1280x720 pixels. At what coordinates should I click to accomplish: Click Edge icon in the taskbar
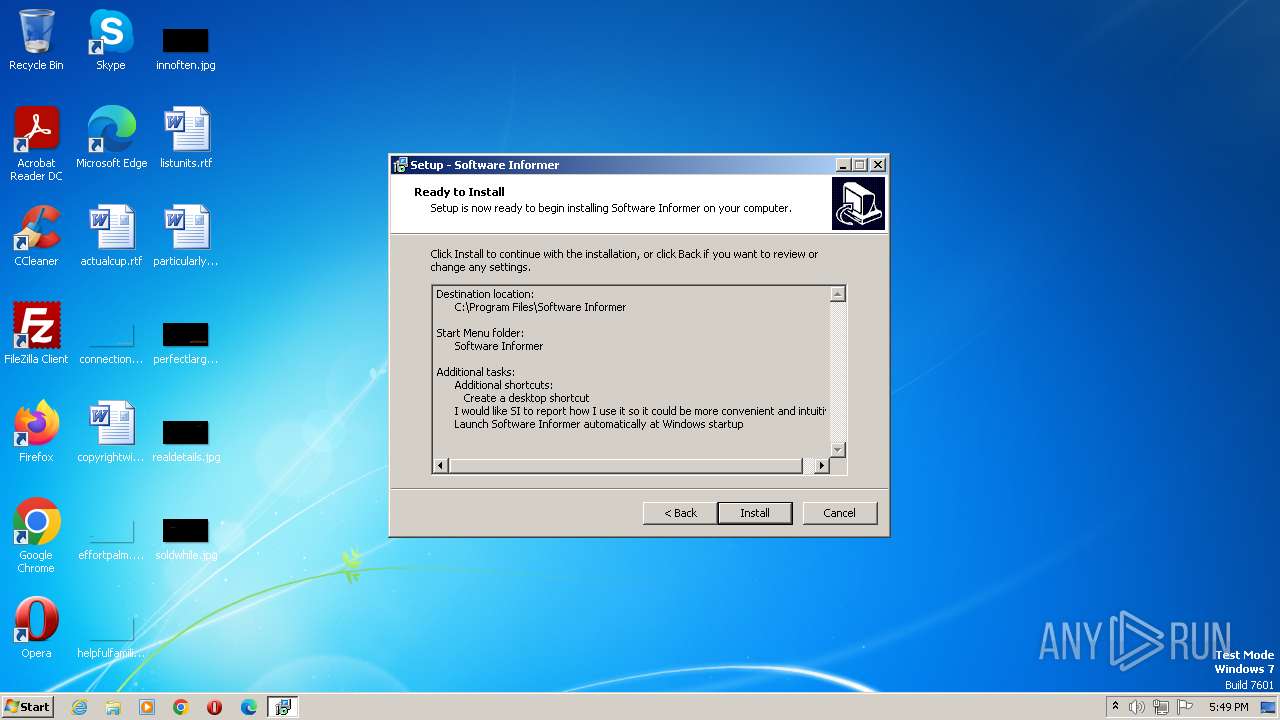[249, 707]
